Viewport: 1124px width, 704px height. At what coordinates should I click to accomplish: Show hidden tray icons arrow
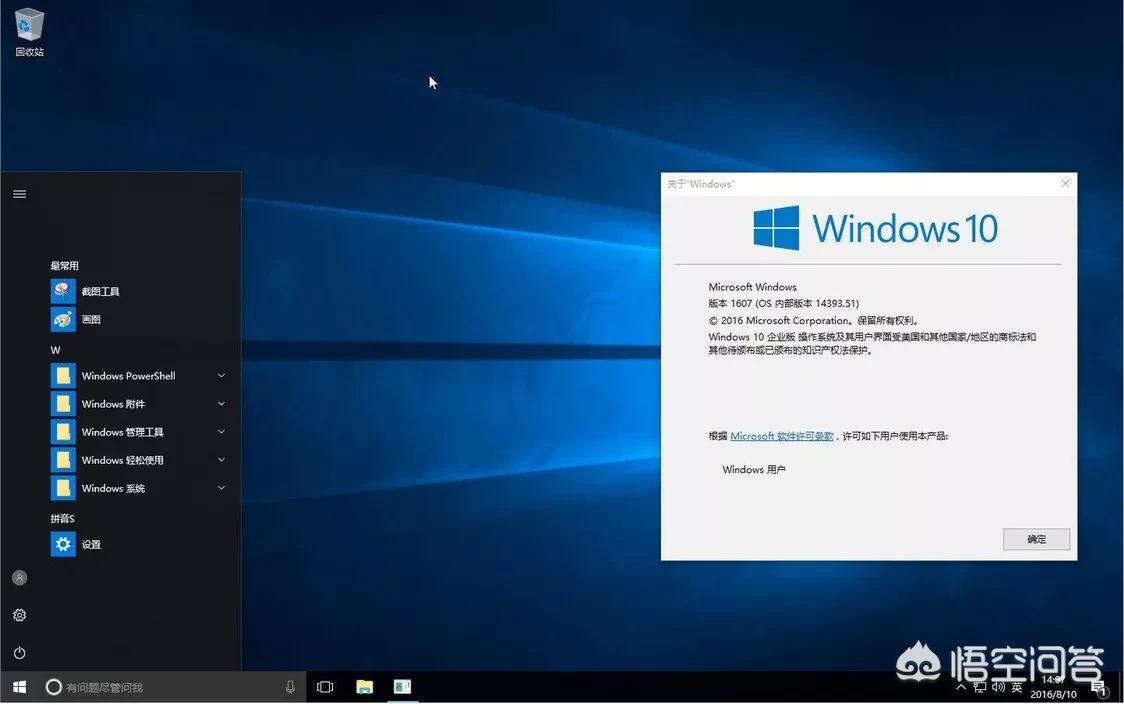(961, 687)
